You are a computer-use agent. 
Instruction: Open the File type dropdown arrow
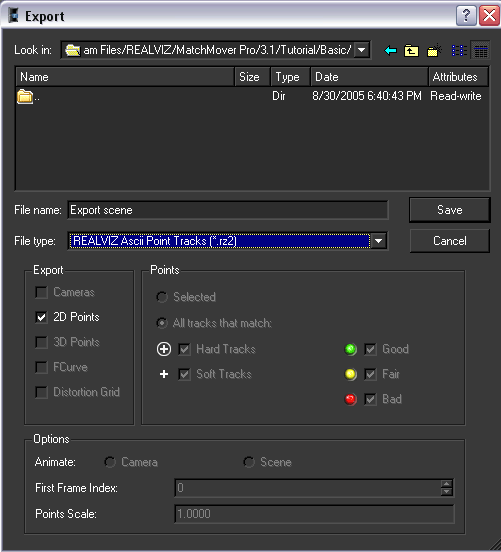click(x=379, y=241)
